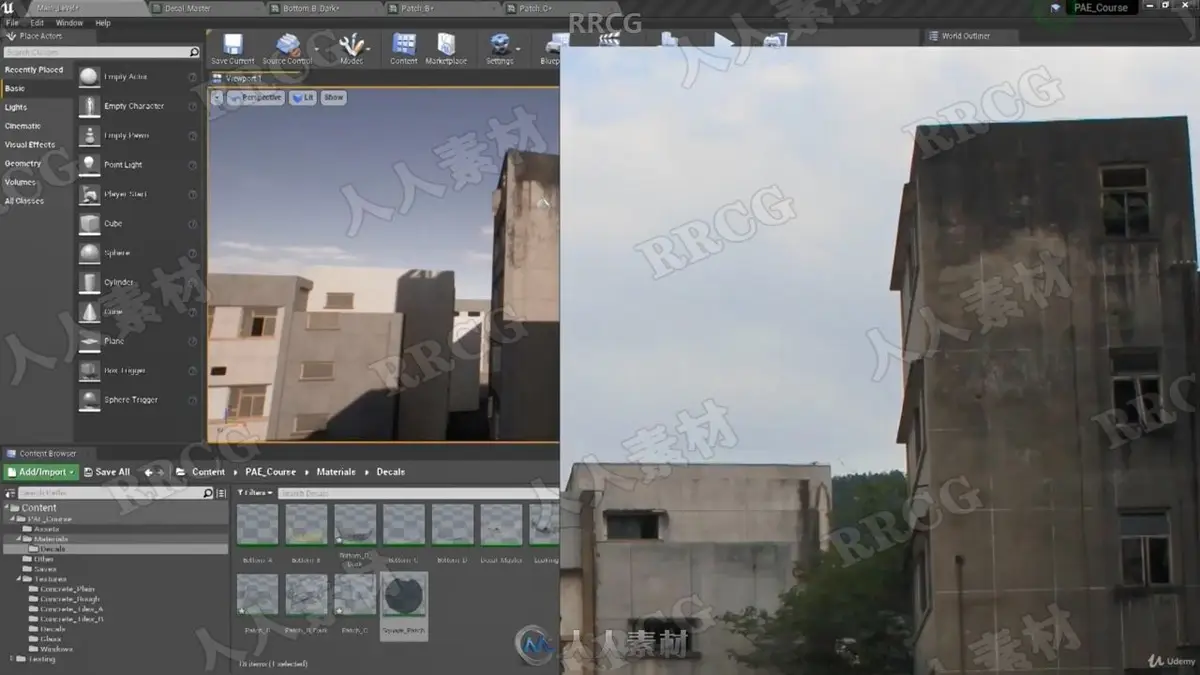Select the Cube actor icon
Viewport: 1200px width, 675px height.
click(x=89, y=223)
